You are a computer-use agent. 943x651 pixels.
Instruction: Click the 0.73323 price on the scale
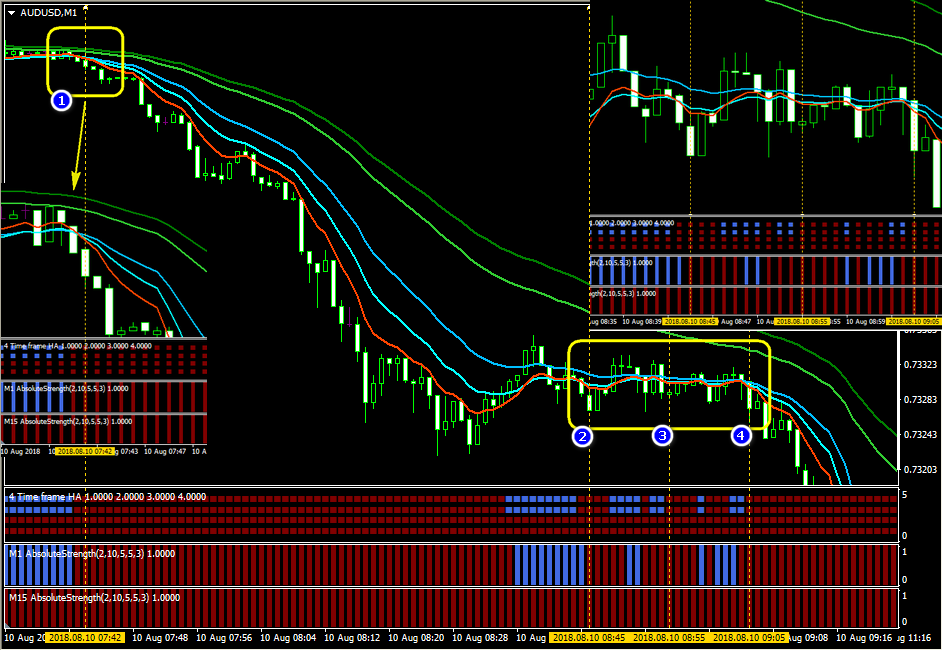point(921,364)
